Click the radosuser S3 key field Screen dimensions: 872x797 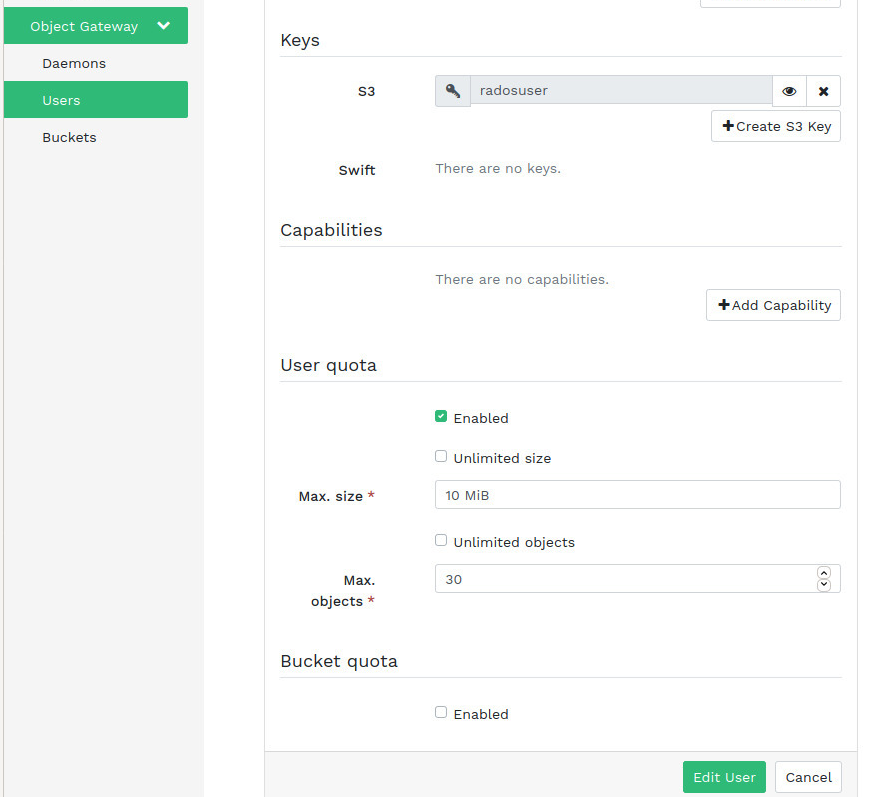click(620, 91)
